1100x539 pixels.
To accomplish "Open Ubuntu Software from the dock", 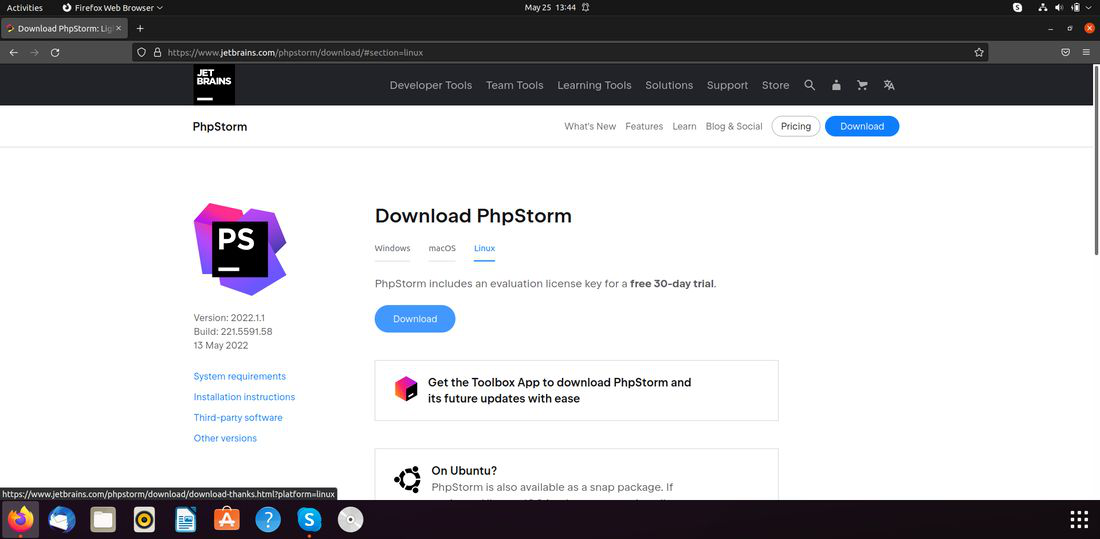I will coord(227,520).
